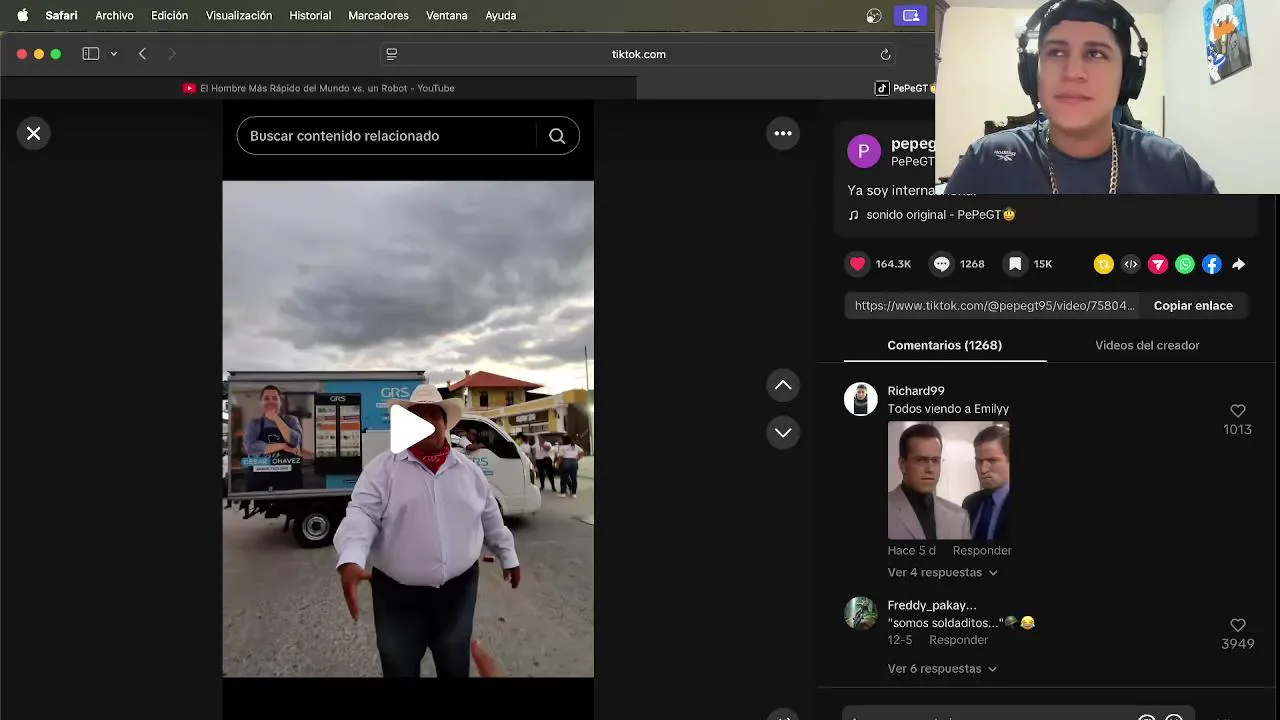The image size is (1280, 720).
Task: Switch to Videos del creador tab
Action: pos(1147,345)
